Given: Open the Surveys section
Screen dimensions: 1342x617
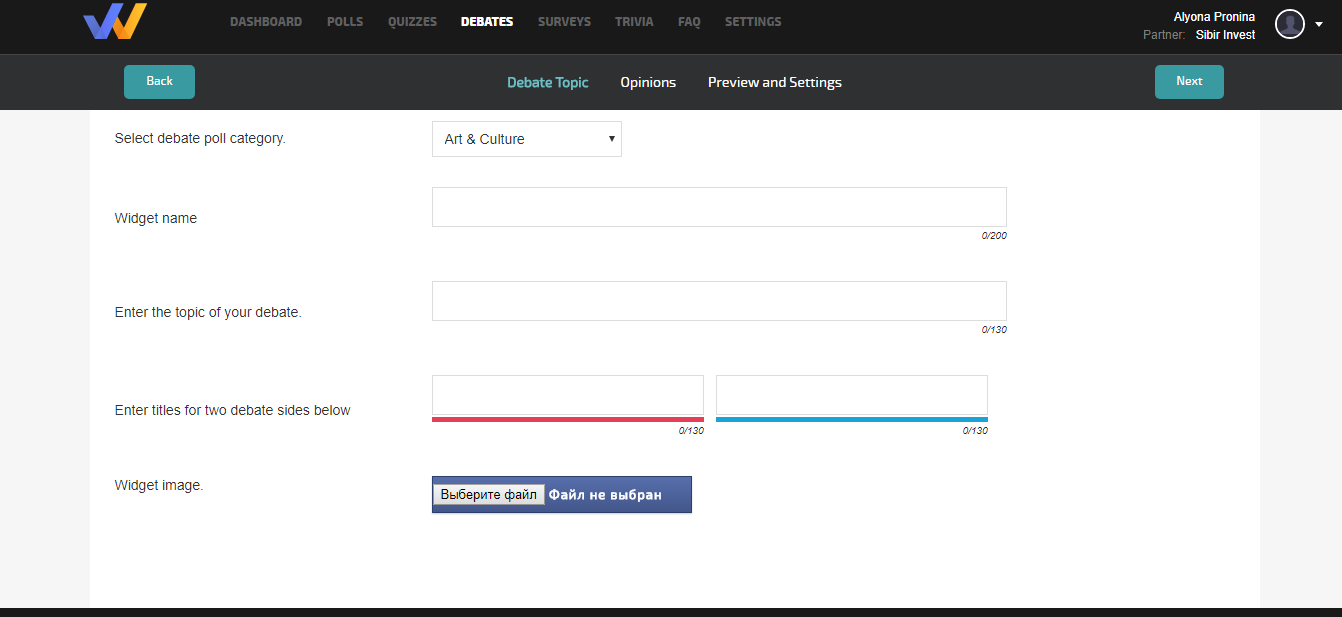Looking at the screenshot, I should [564, 22].
